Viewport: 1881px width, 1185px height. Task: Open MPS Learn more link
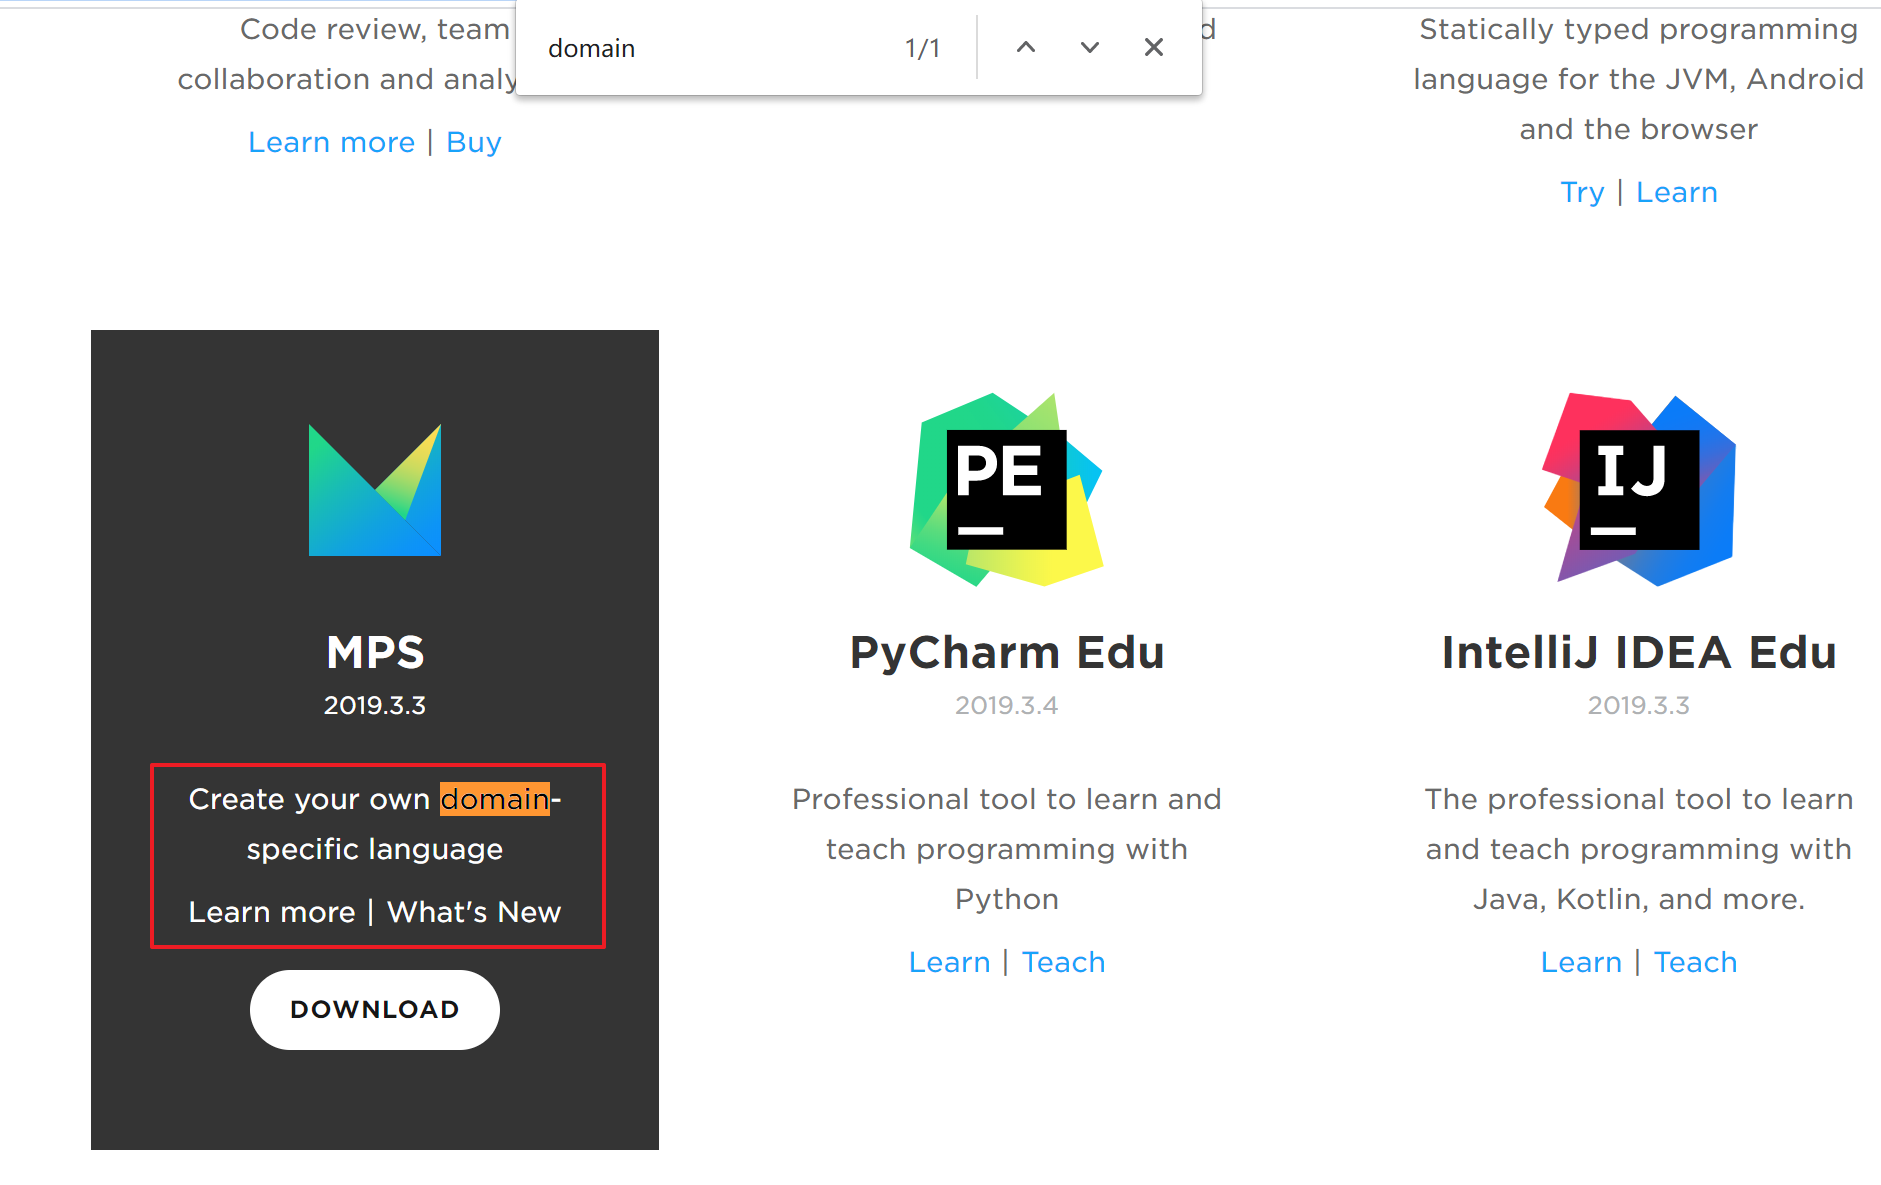(272, 912)
